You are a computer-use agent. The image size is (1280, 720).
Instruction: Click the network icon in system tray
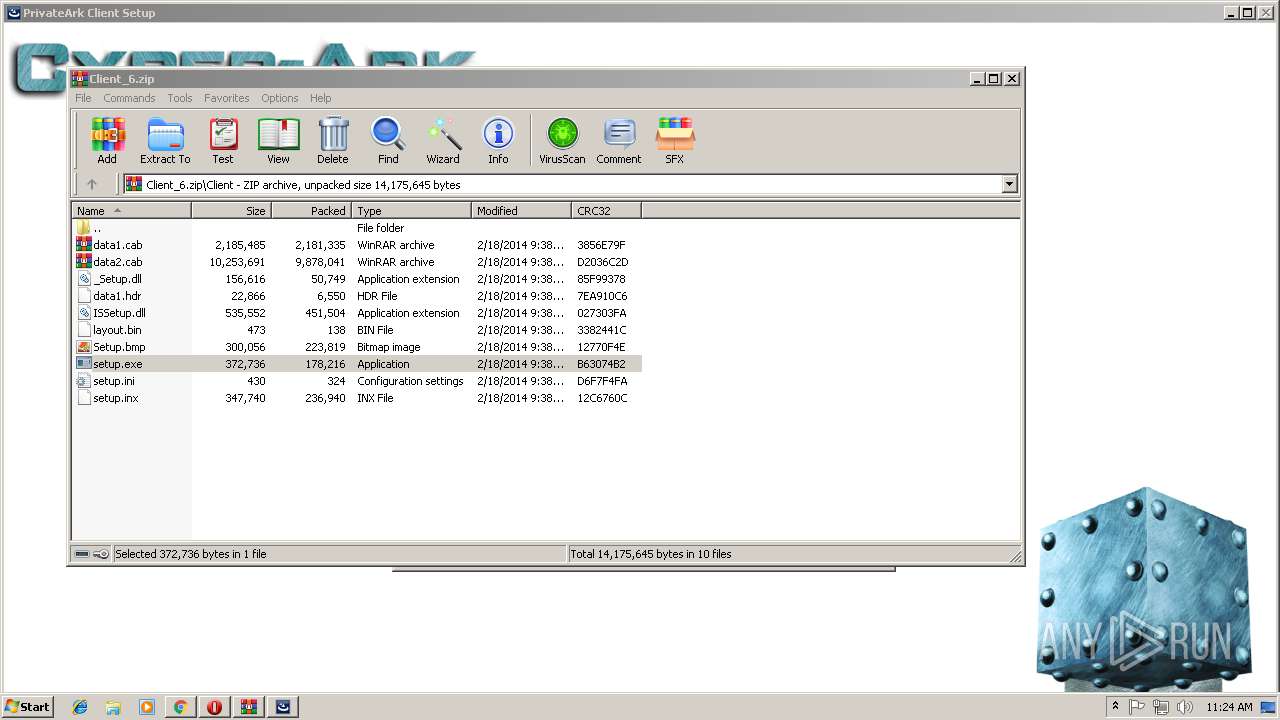click(1161, 707)
